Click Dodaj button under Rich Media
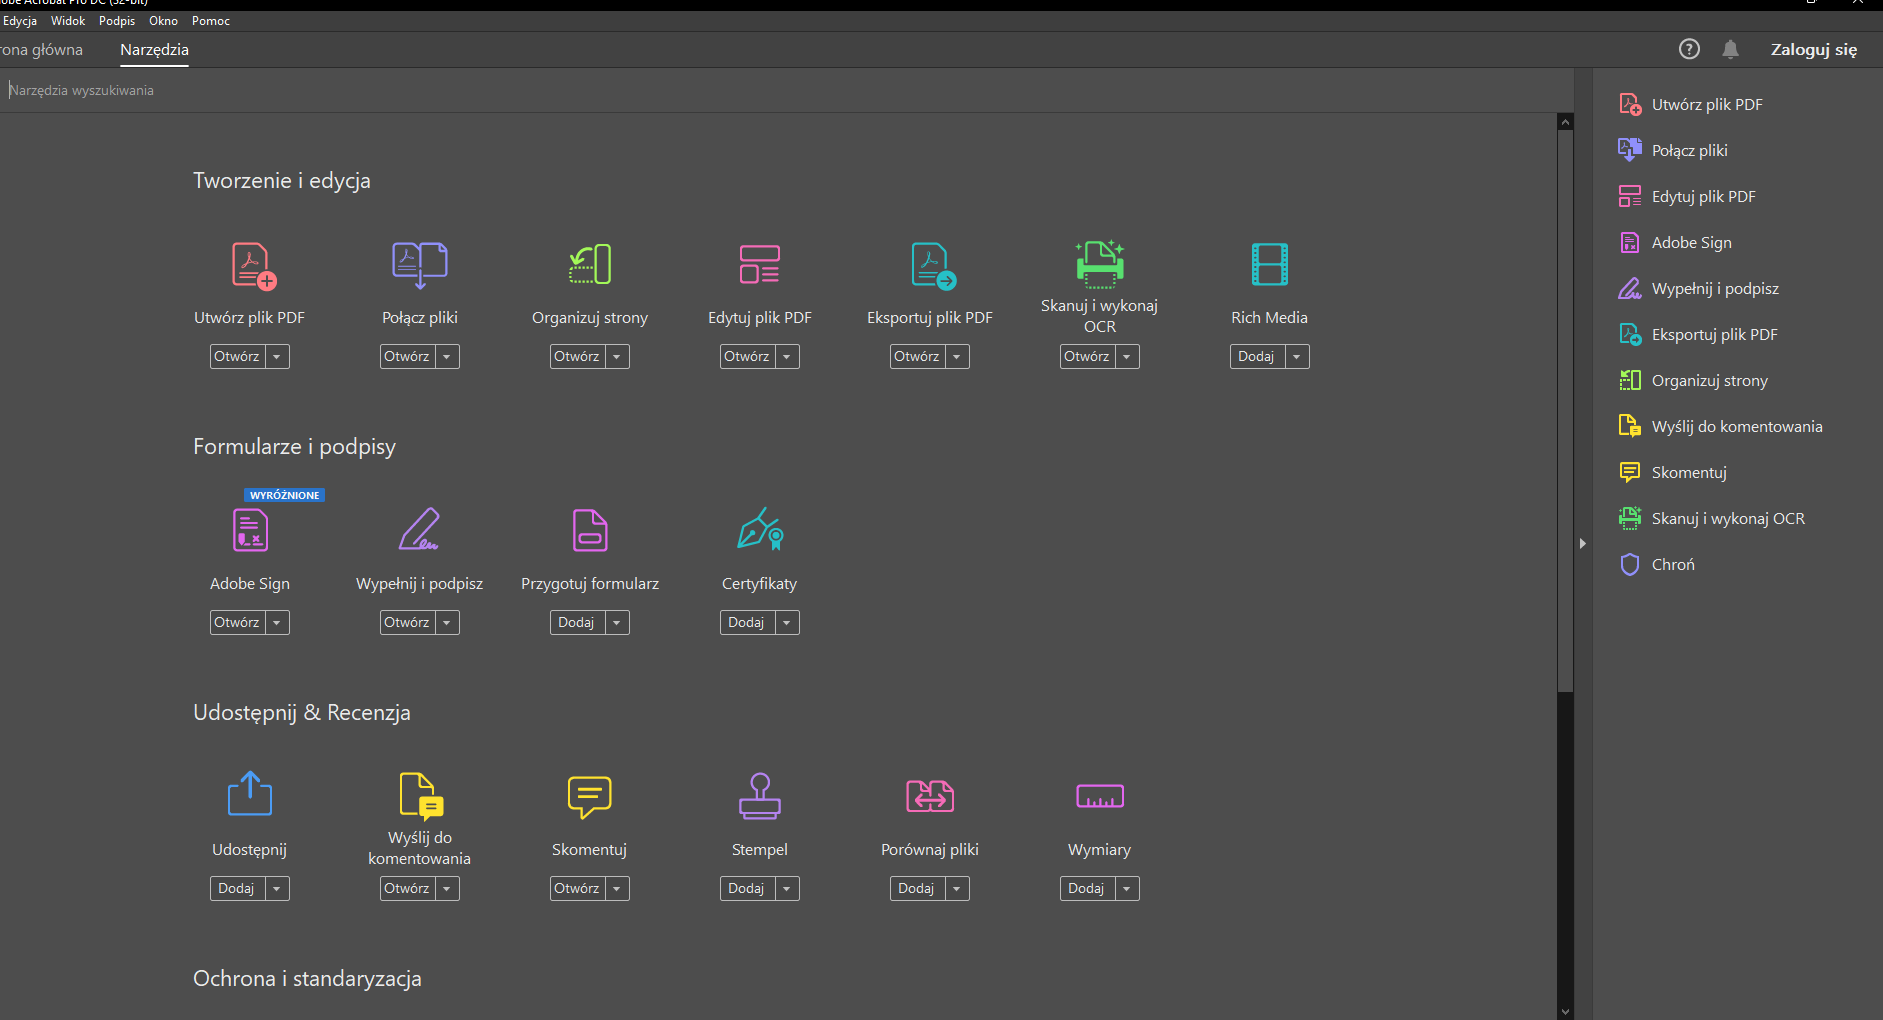Viewport: 1883px width, 1020px height. (x=1258, y=356)
